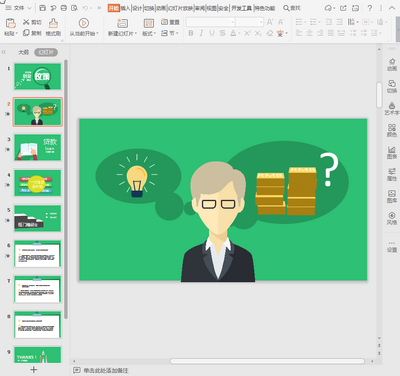Switch to the Insert (插入) ribbon tab

125,8
